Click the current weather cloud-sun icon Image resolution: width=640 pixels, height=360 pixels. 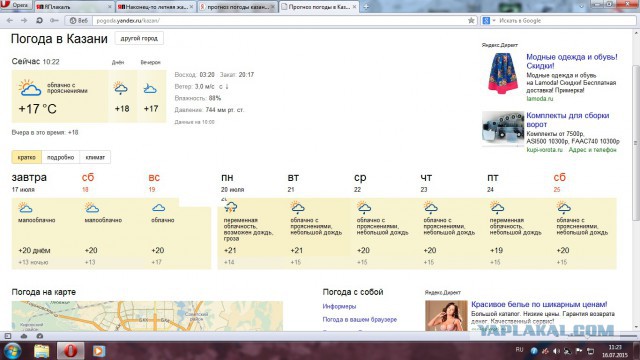pos(30,88)
